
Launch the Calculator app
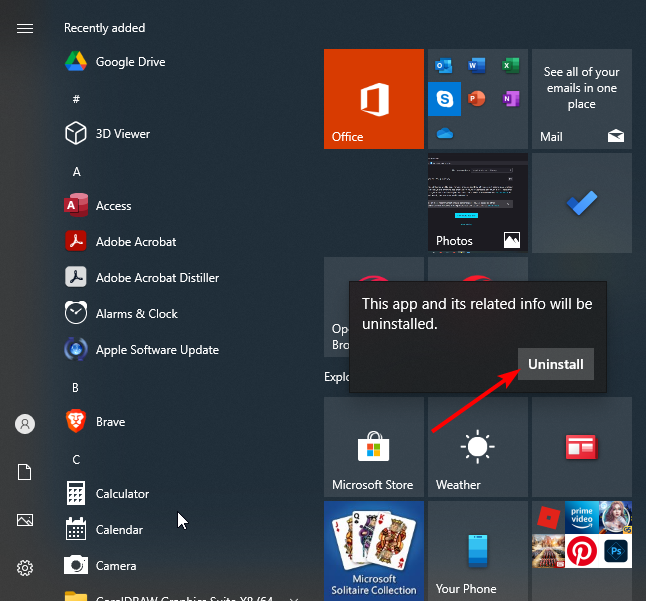pyautogui.click(x=107, y=493)
